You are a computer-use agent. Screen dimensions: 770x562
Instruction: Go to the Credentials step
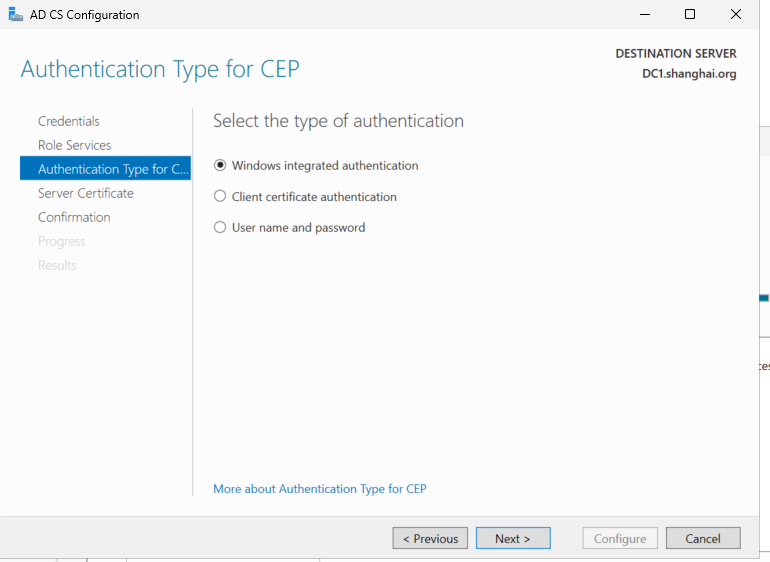(x=69, y=121)
